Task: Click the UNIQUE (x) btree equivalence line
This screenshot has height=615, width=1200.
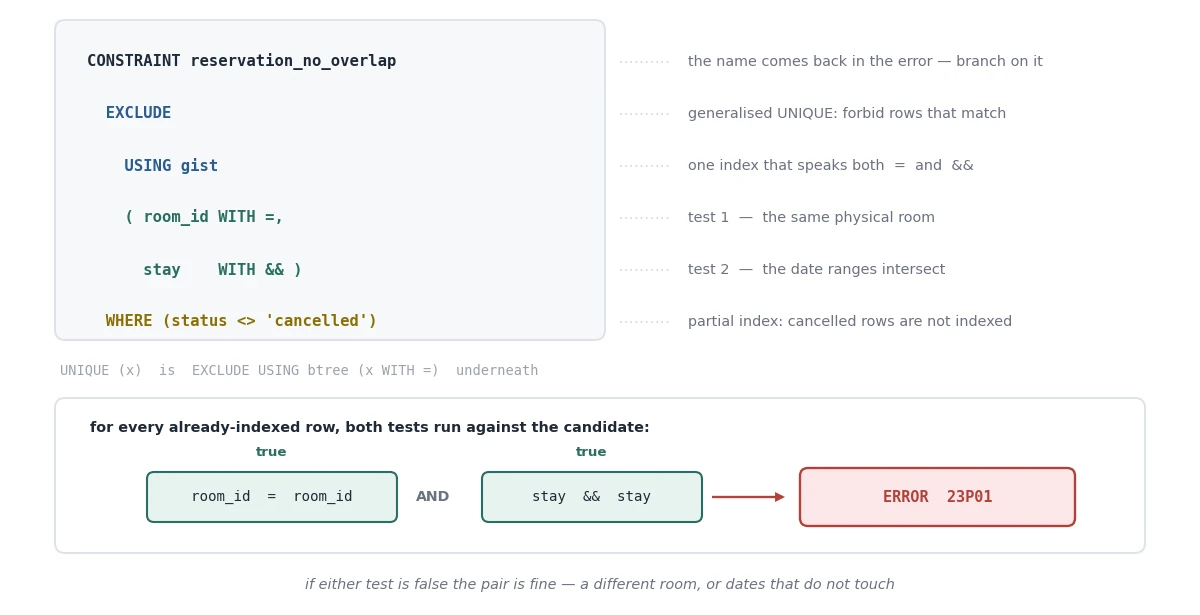Action: (x=299, y=371)
